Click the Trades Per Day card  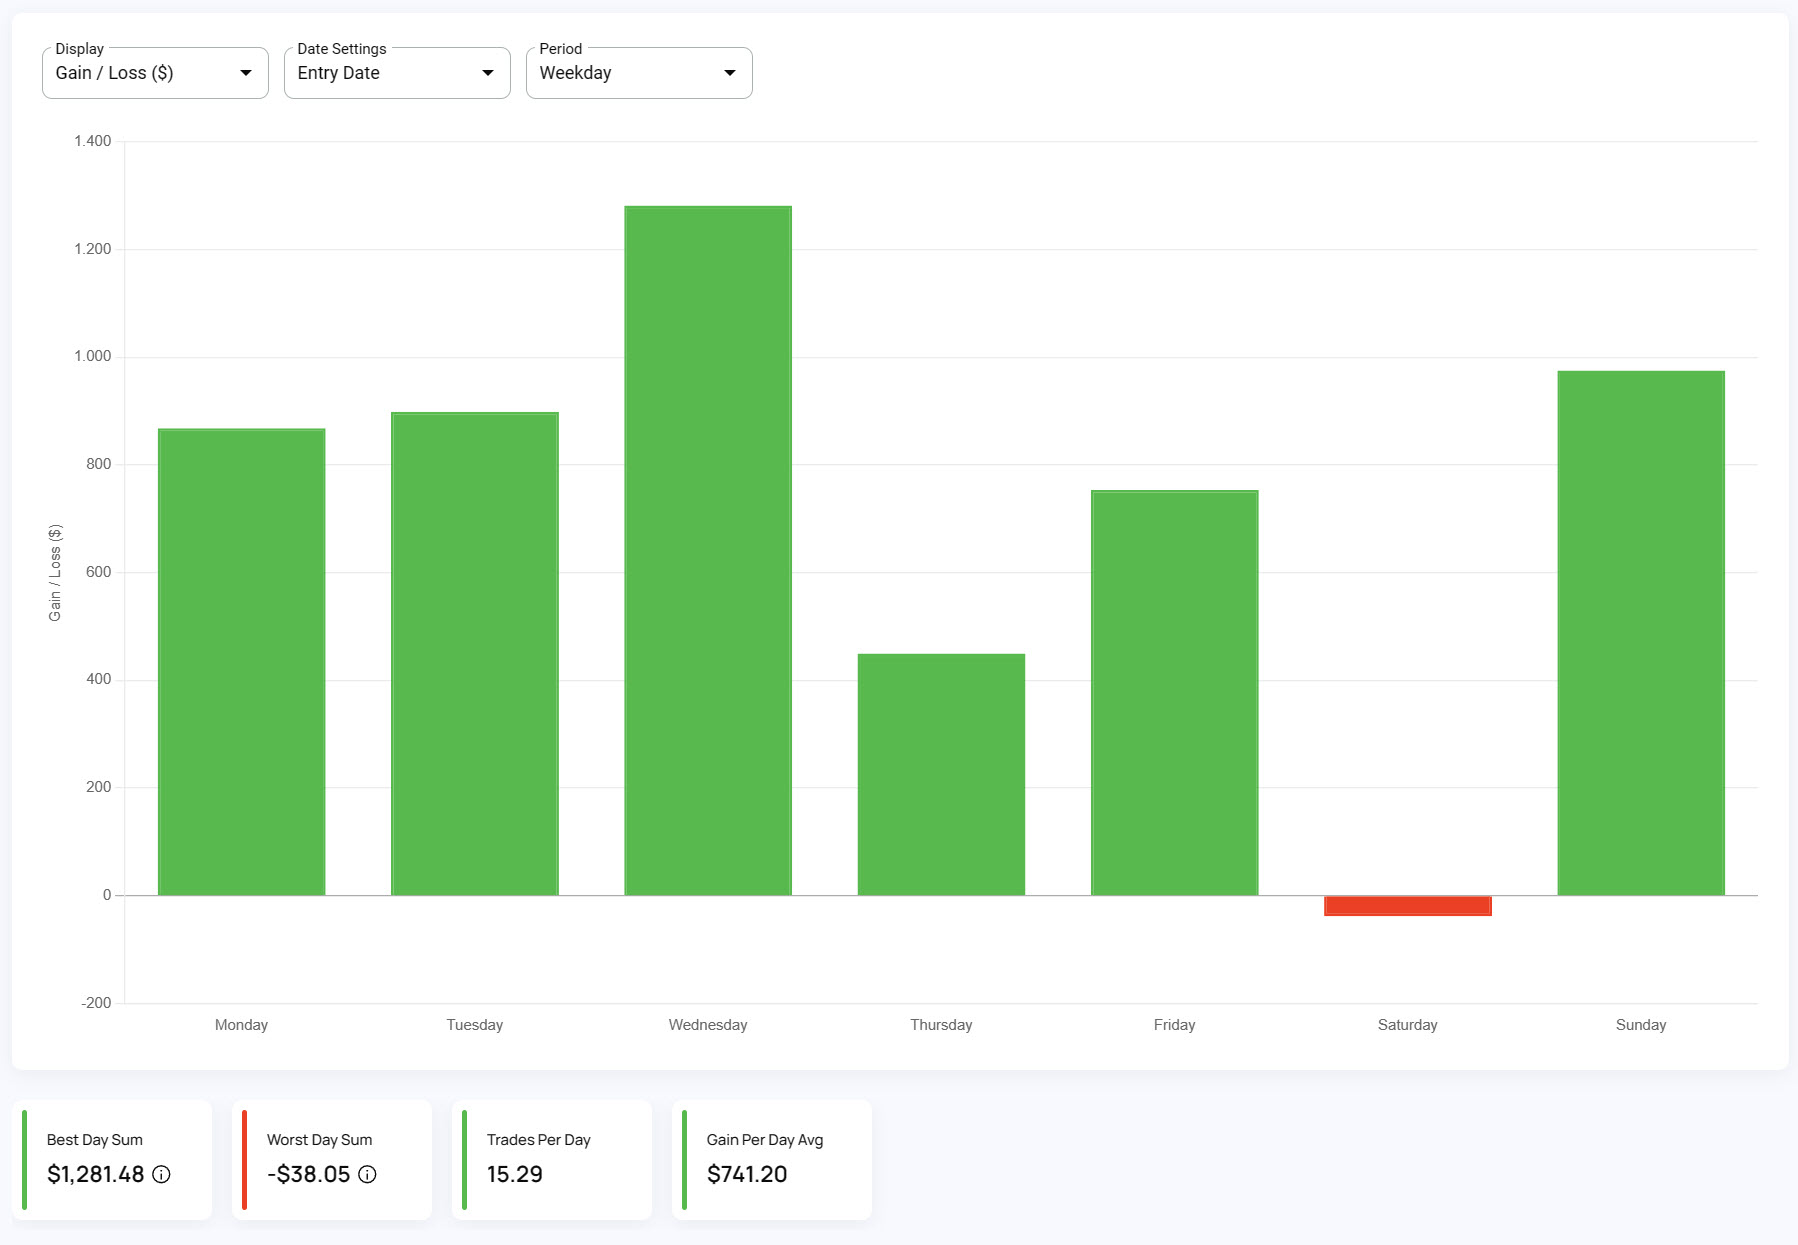tap(552, 1160)
